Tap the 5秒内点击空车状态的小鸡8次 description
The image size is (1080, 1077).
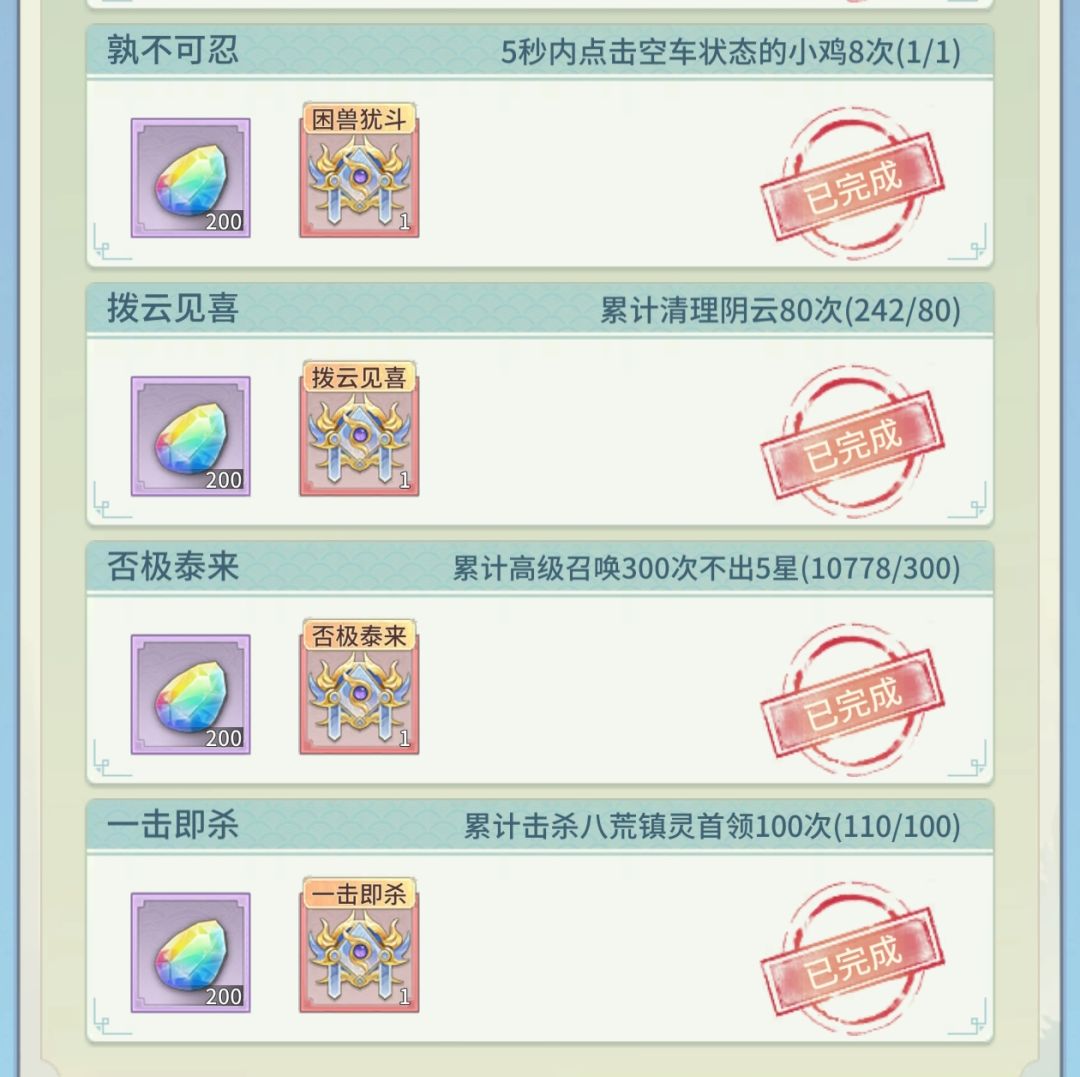(x=731, y=52)
